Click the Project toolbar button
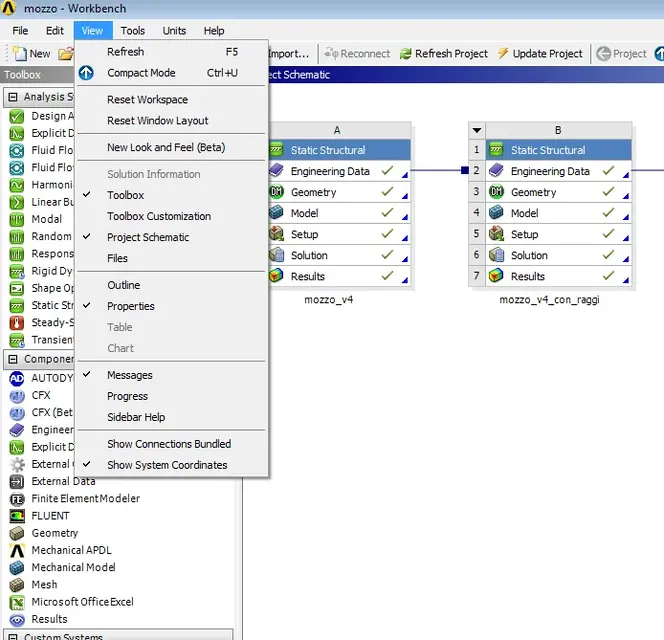Screen dimensions: 664x640 tap(621, 54)
